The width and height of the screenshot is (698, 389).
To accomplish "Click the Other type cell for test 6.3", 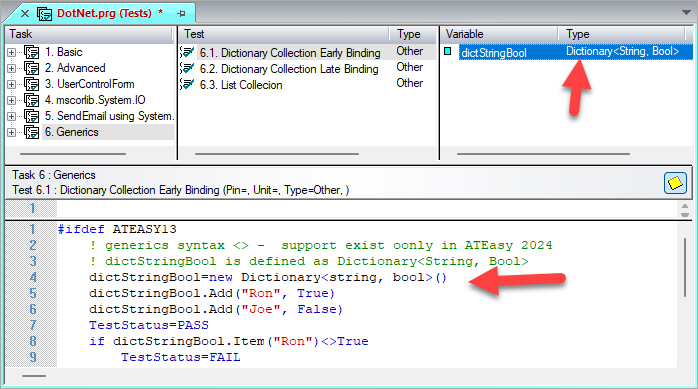I will pyautogui.click(x=410, y=83).
